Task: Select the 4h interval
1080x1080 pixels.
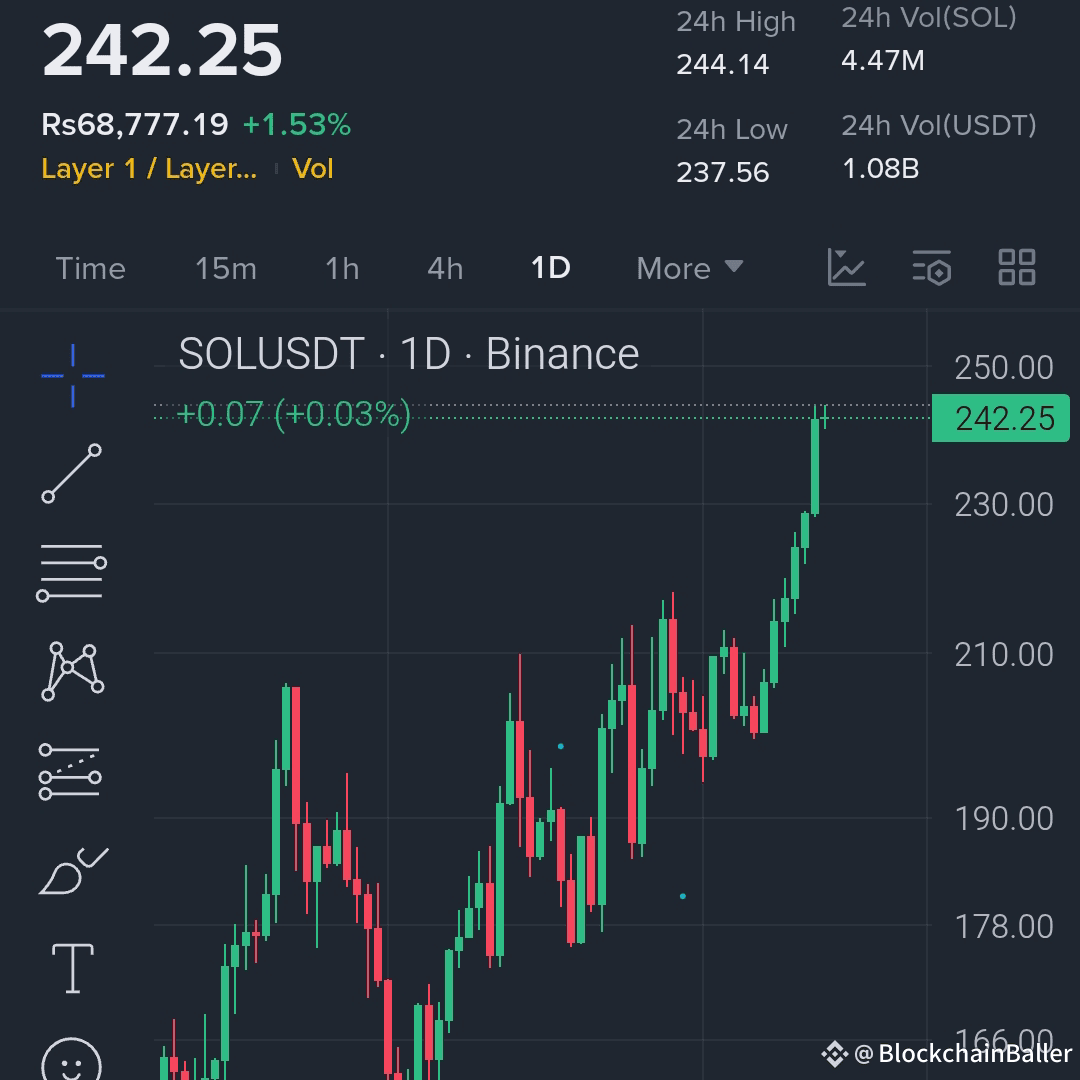Action: pyautogui.click(x=445, y=269)
